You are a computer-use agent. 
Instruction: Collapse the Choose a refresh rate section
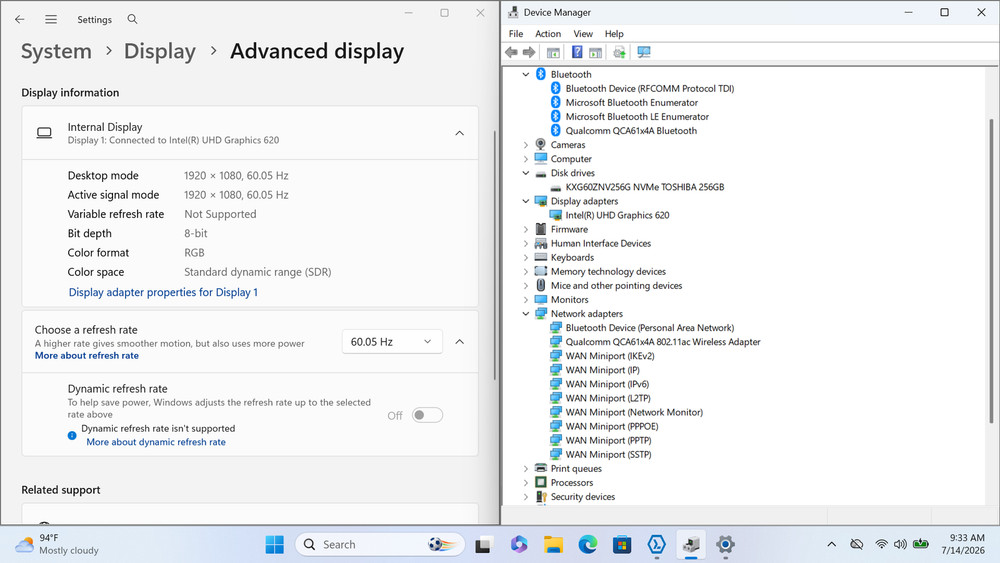(459, 342)
